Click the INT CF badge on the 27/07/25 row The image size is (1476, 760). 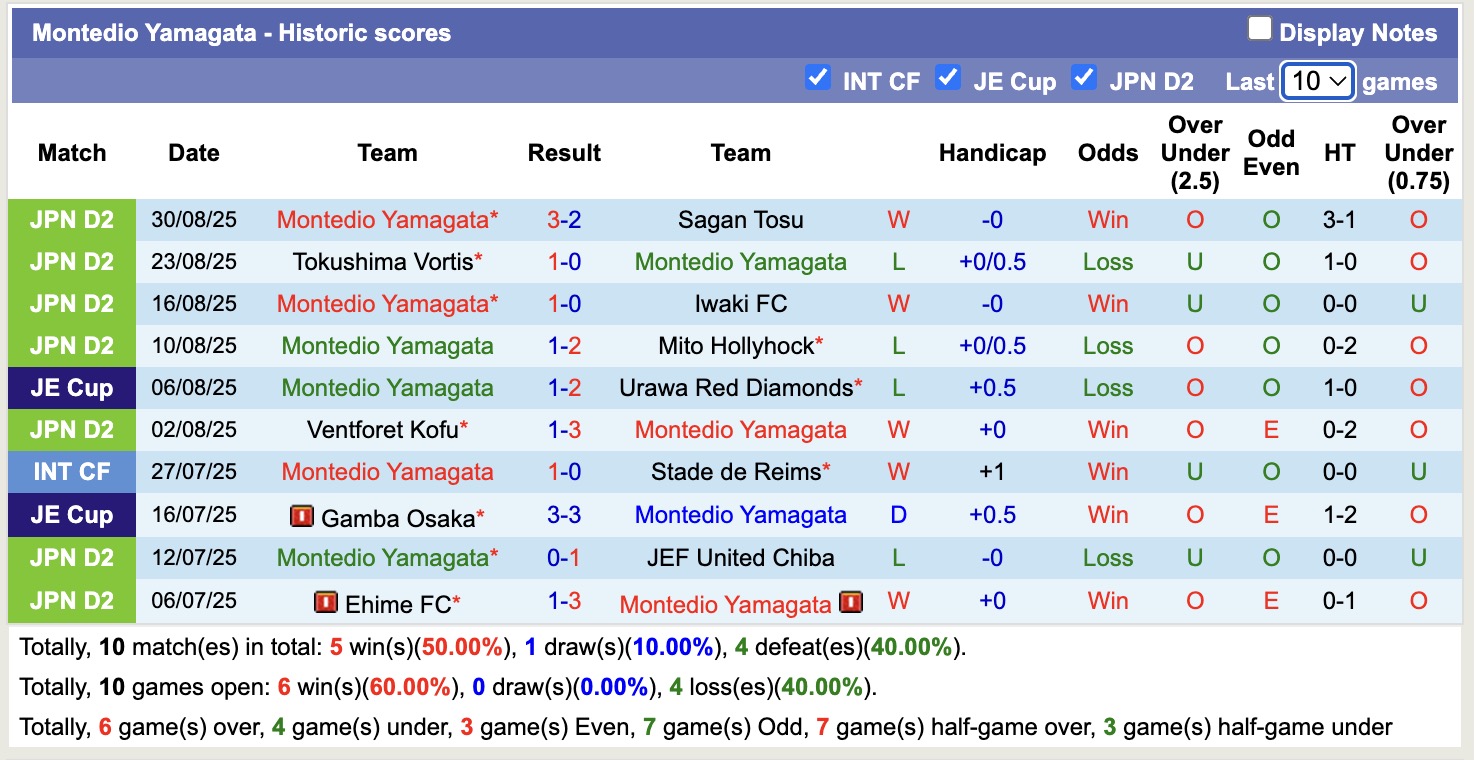(x=71, y=471)
